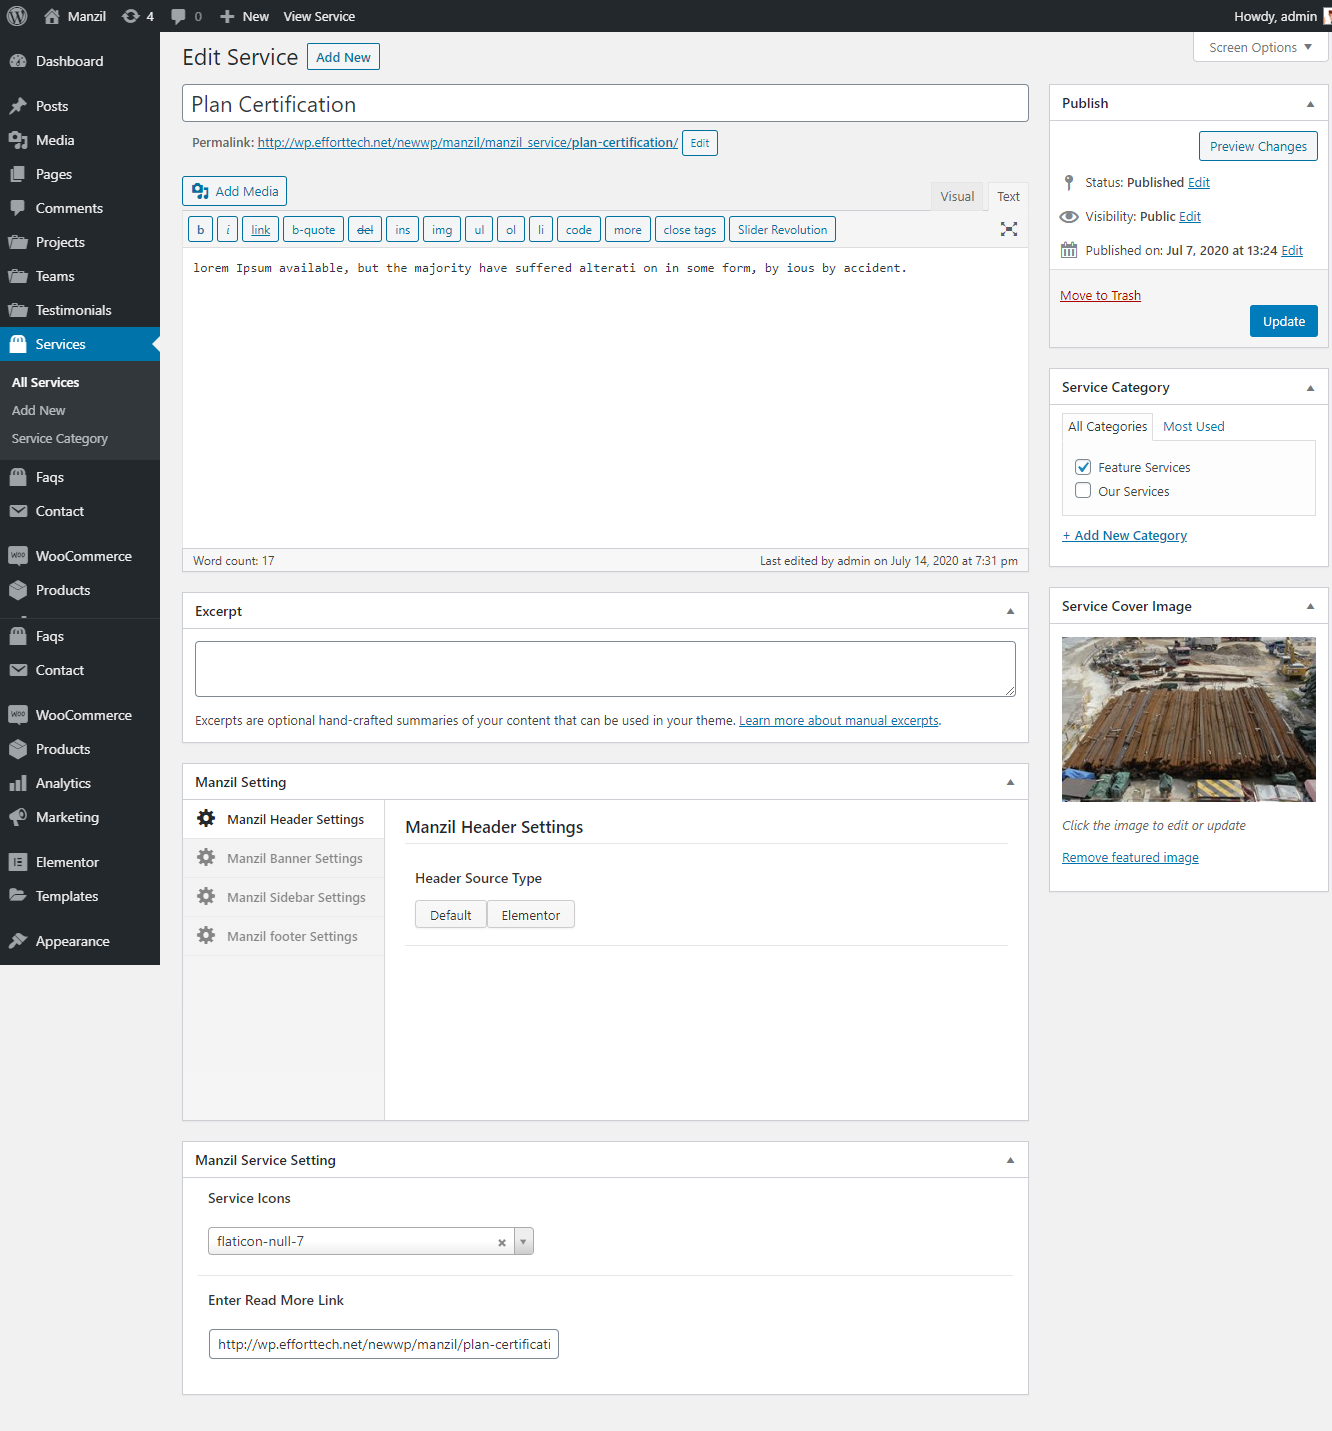Switch to the Visual editor tab
The height and width of the screenshot is (1431, 1332).
tap(956, 197)
